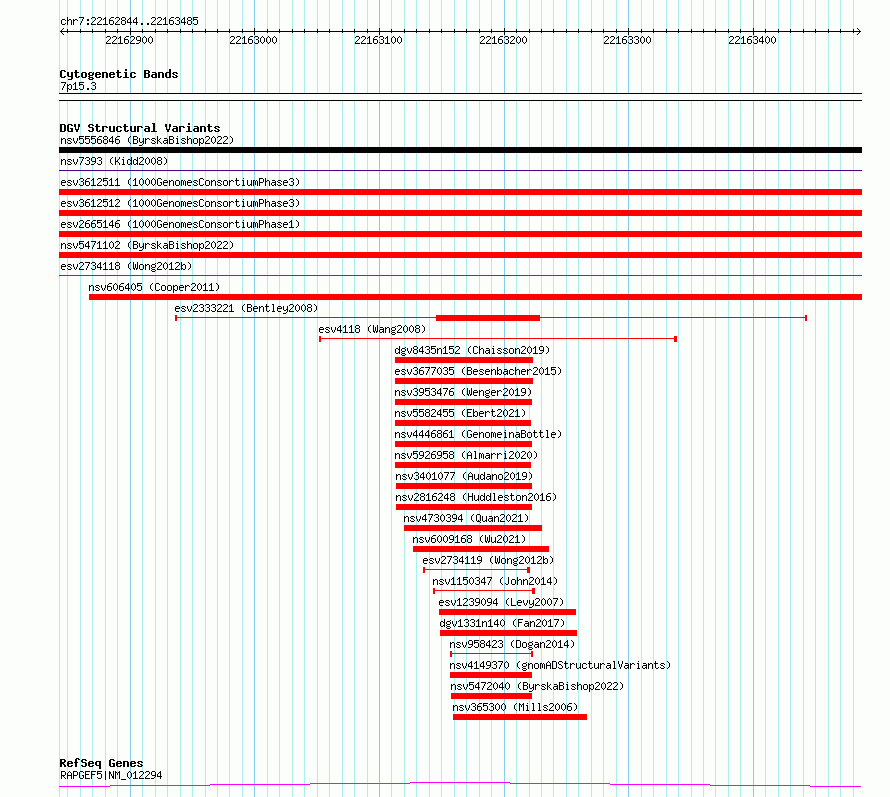Open nsv606405 (Cooper2011) variant
Screen dimensions: 890x797
(154, 287)
